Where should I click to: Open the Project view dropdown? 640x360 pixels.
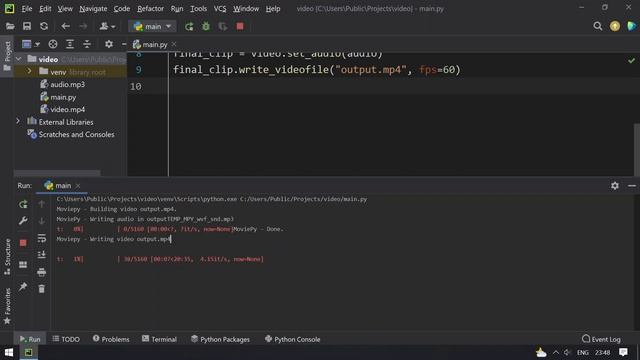point(31,44)
